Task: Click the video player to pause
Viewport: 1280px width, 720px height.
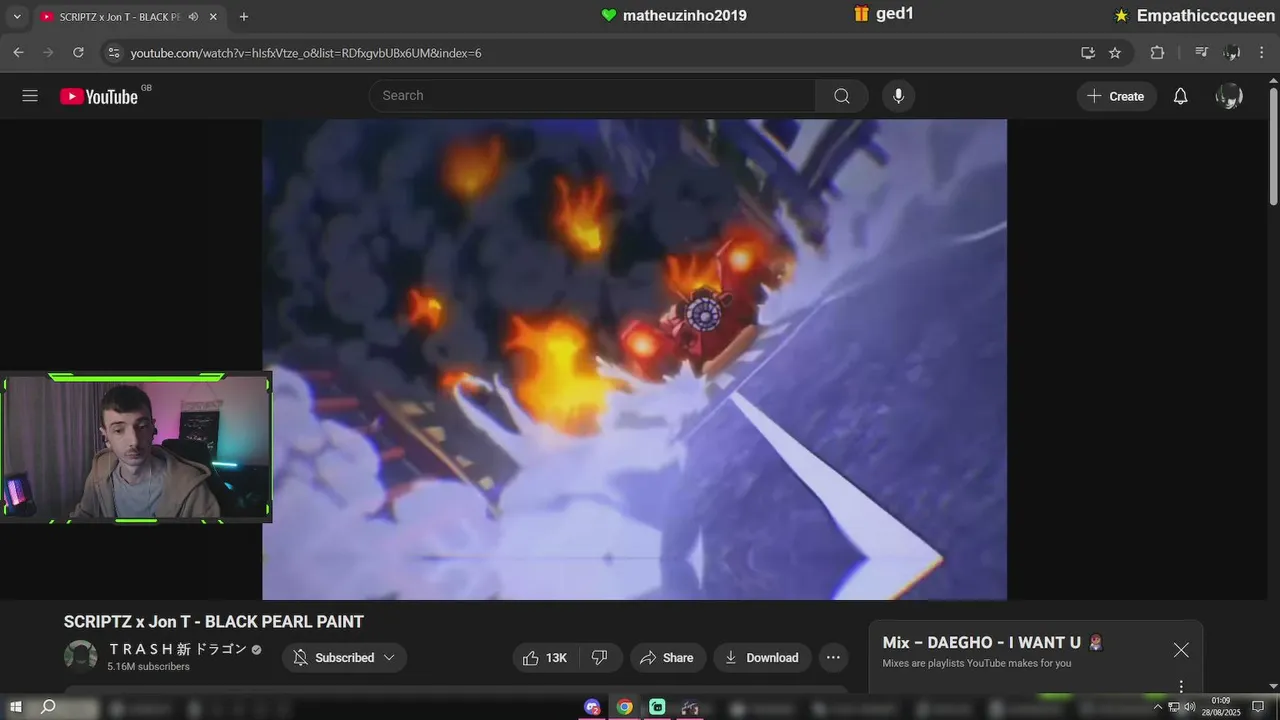Action: click(x=634, y=360)
